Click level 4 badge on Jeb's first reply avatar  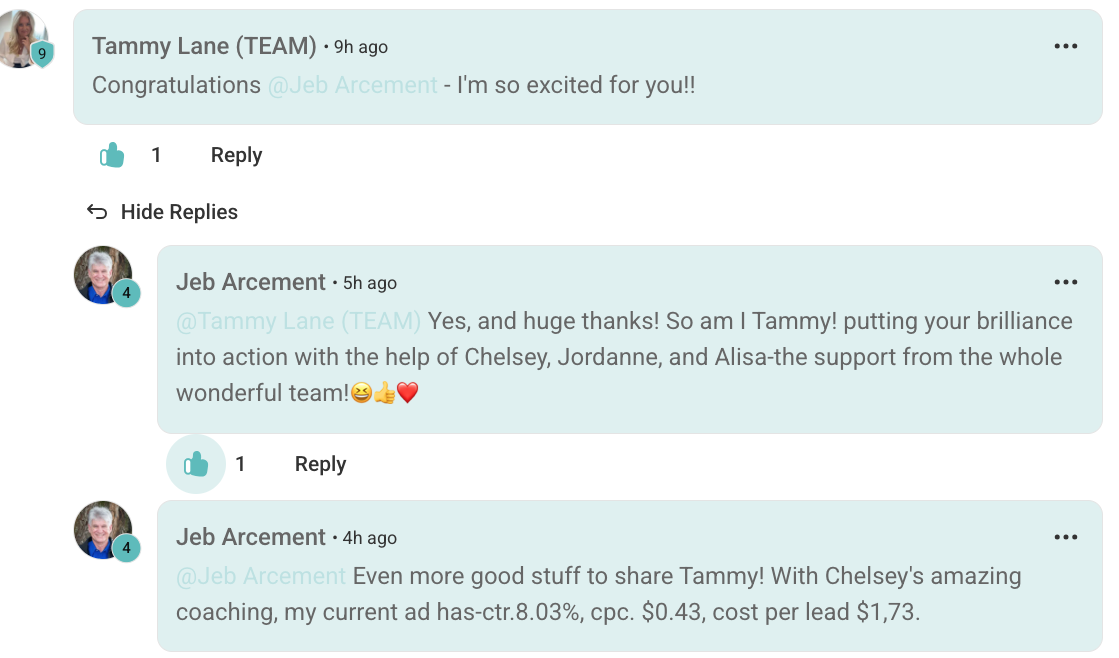pos(126,293)
